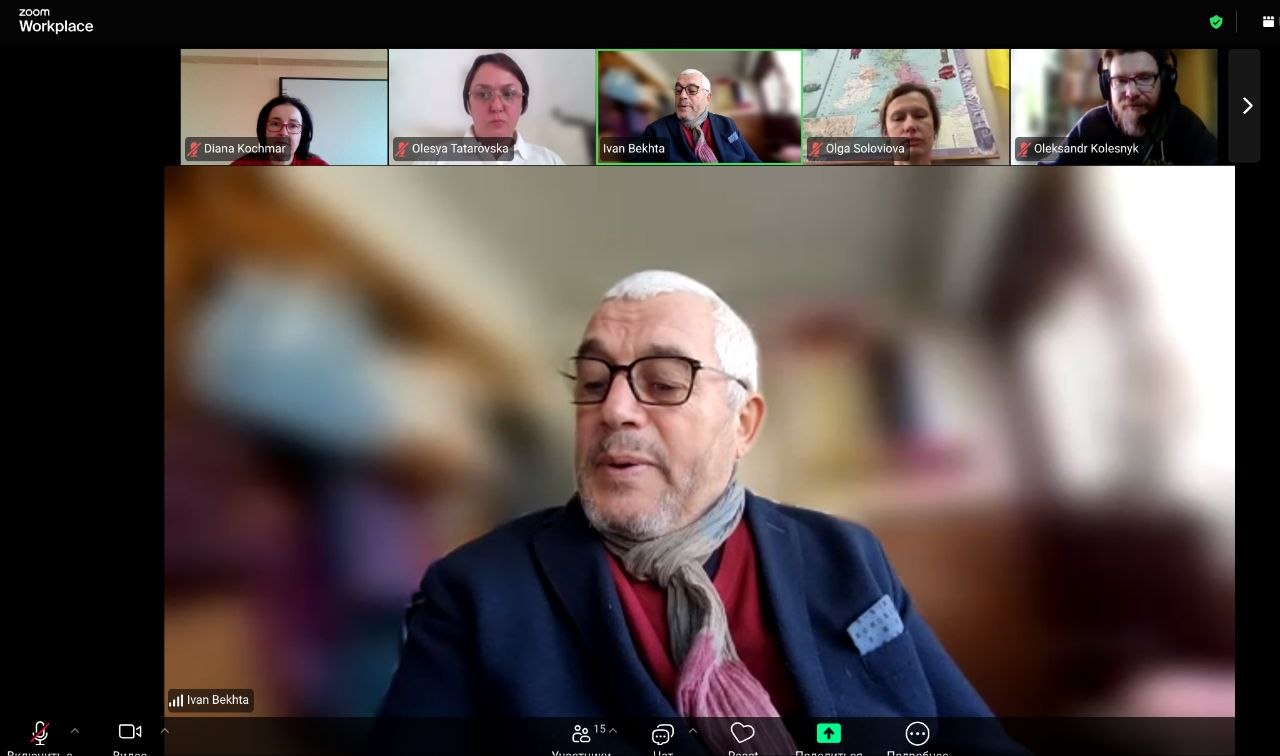This screenshot has width=1280, height=756.
Task: Open the Participants panel icon
Action: coord(581,734)
